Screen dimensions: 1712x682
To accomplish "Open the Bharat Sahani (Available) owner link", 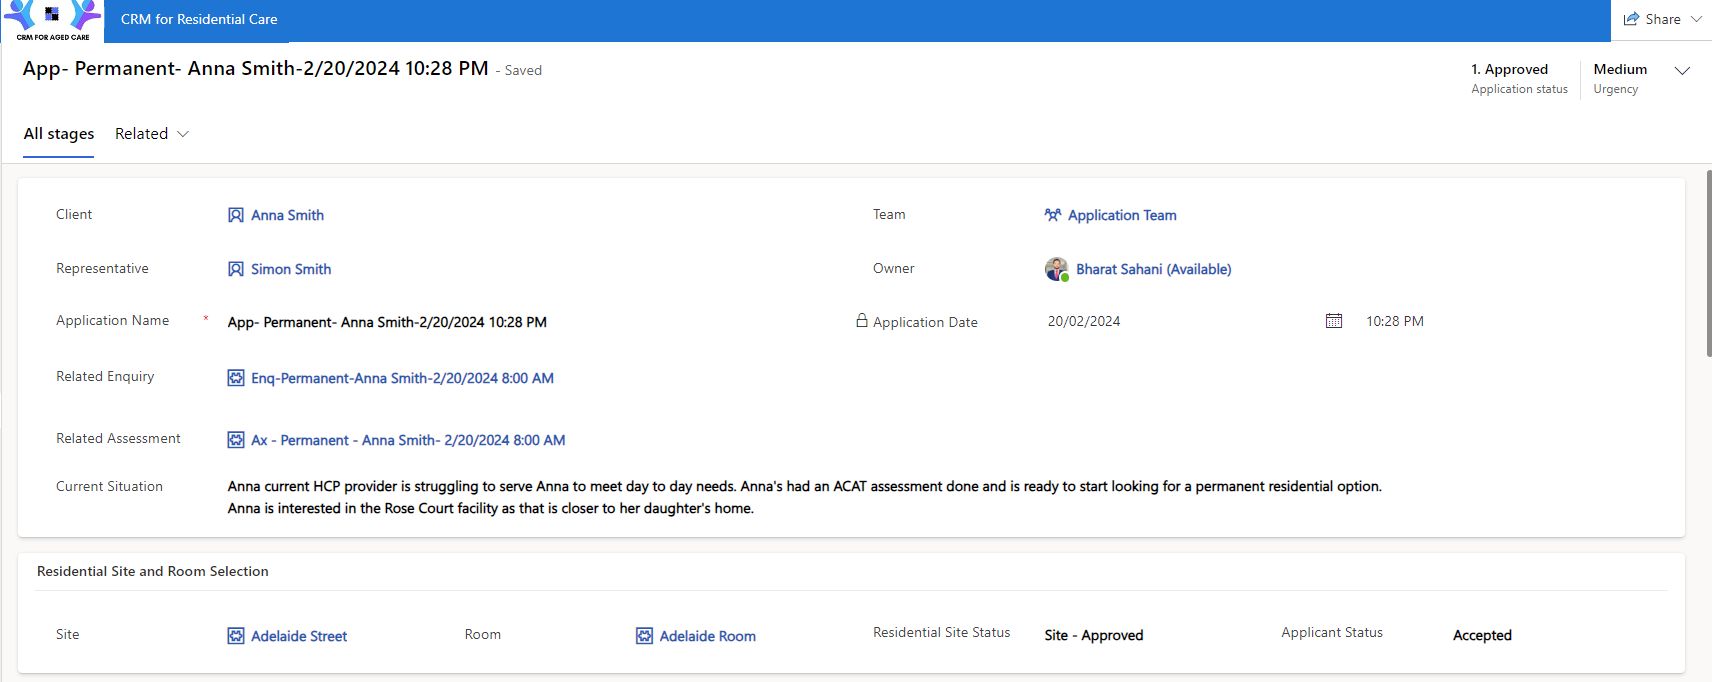I will pos(1154,269).
